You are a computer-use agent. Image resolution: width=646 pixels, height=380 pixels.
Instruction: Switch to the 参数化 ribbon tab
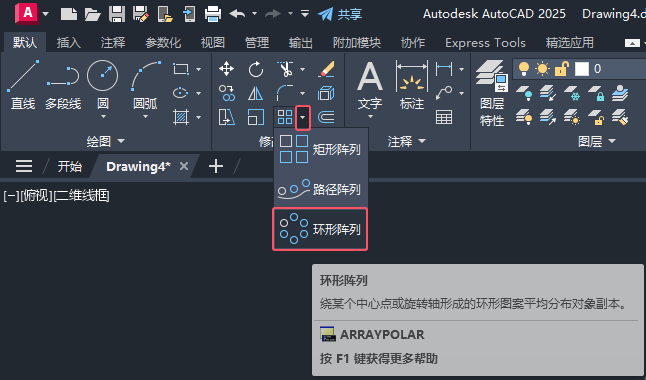pyautogui.click(x=163, y=42)
